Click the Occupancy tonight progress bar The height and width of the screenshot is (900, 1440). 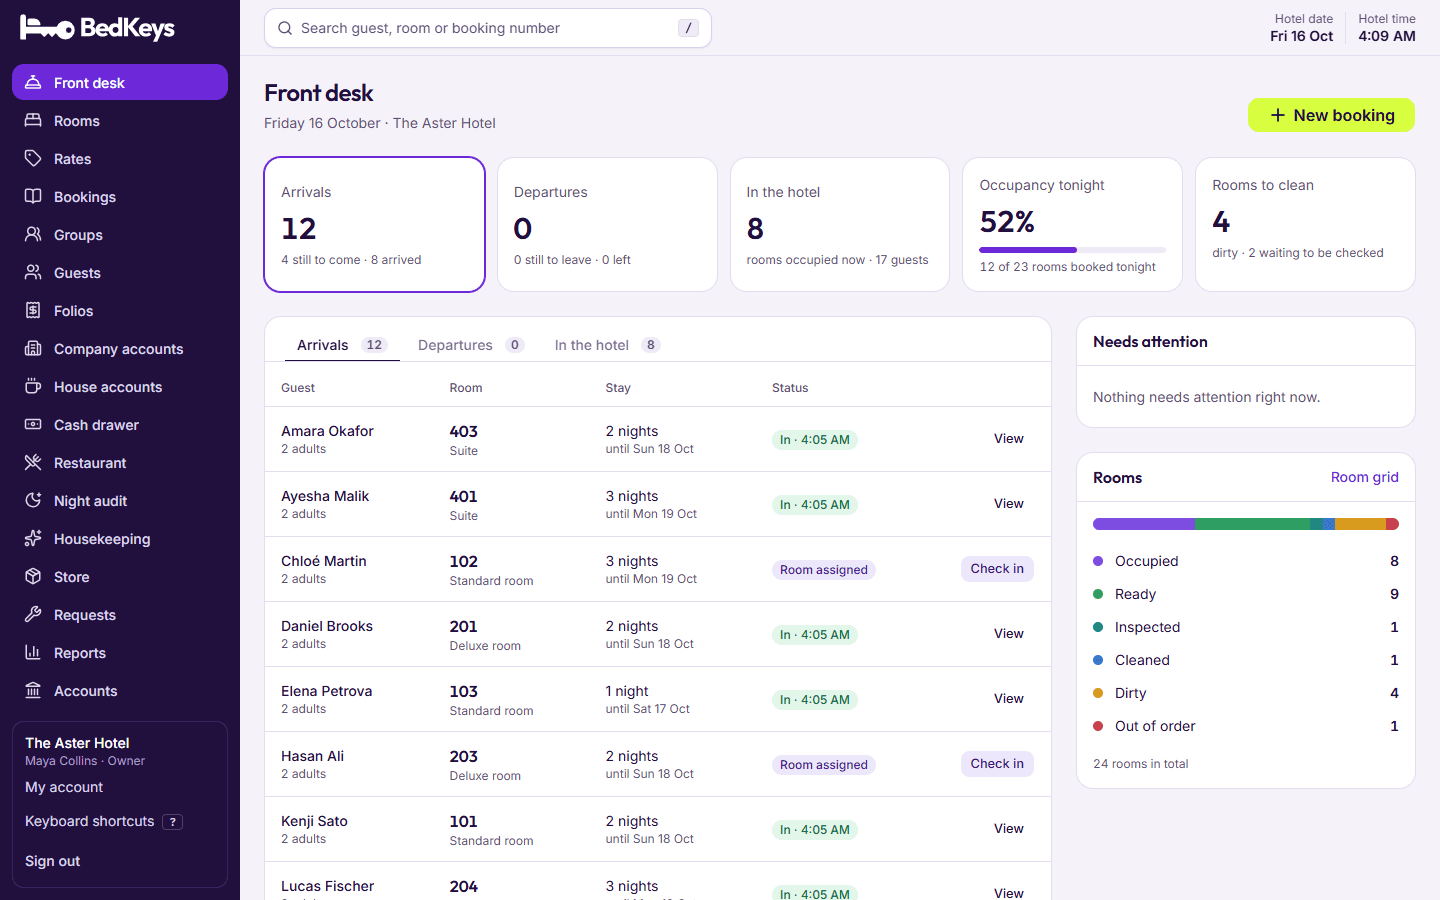point(1072,249)
